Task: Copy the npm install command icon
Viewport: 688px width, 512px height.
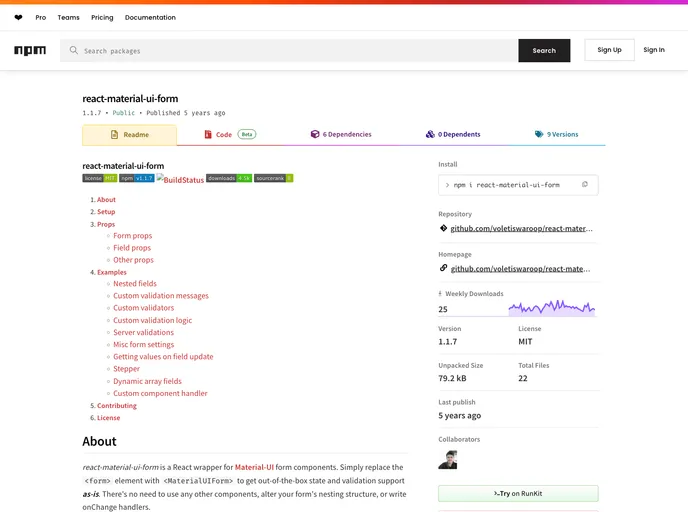Action: (584, 185)
